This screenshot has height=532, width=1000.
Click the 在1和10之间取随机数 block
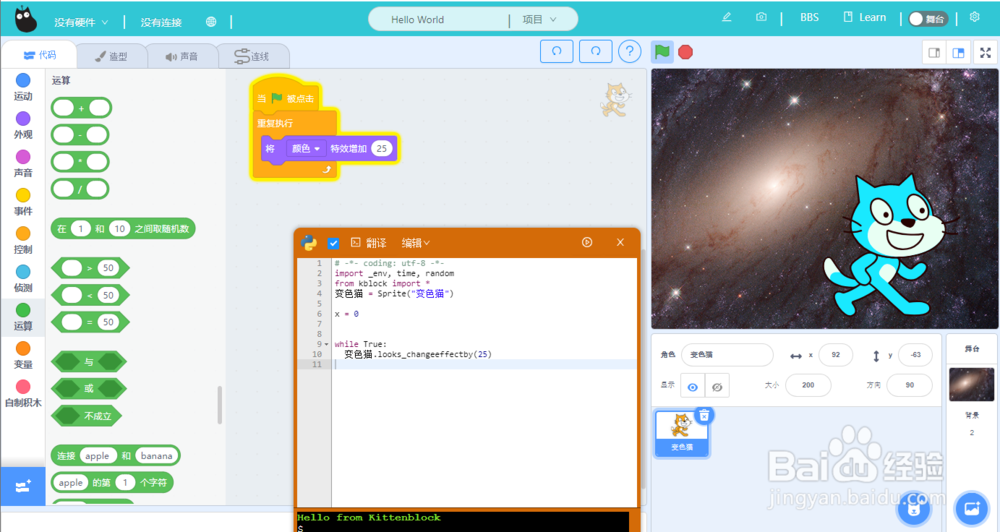point(123,229)
